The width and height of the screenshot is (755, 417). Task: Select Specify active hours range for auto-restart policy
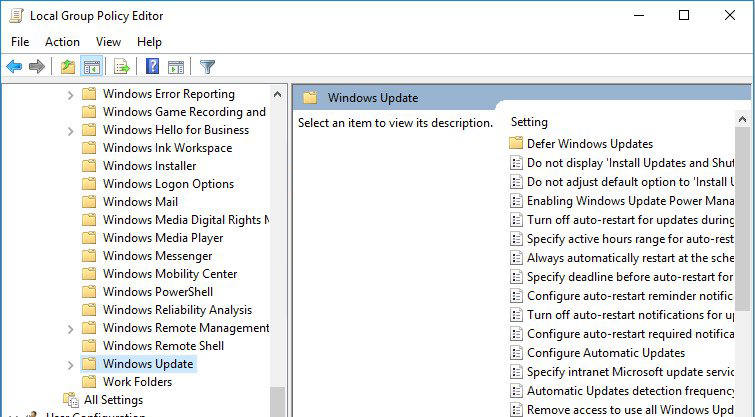630,239
